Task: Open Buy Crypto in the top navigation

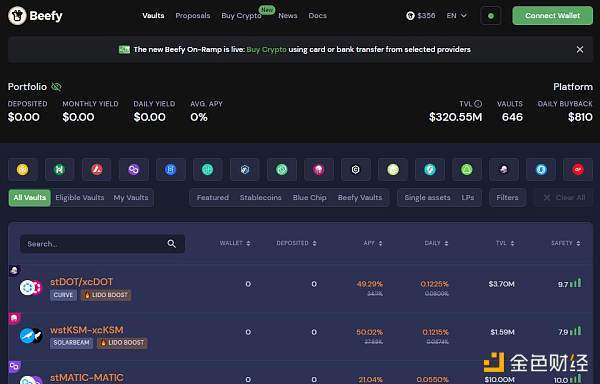Action: pyautogui.click(x=241, y=16)
